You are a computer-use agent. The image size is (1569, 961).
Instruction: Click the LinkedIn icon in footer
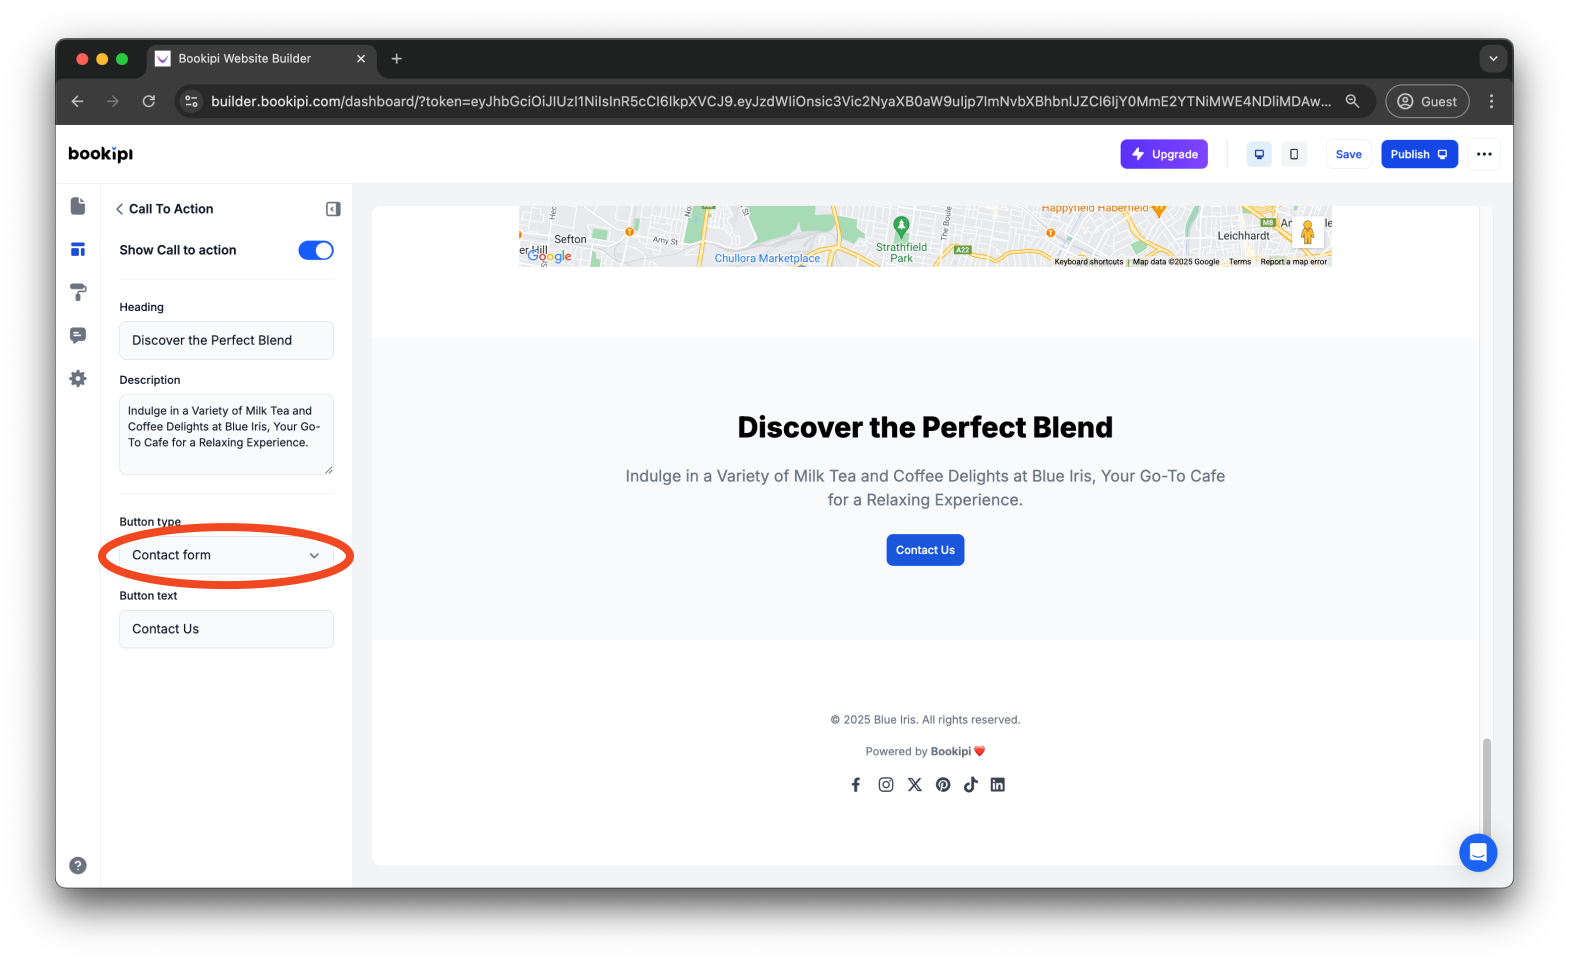click(x=998, y=785)
